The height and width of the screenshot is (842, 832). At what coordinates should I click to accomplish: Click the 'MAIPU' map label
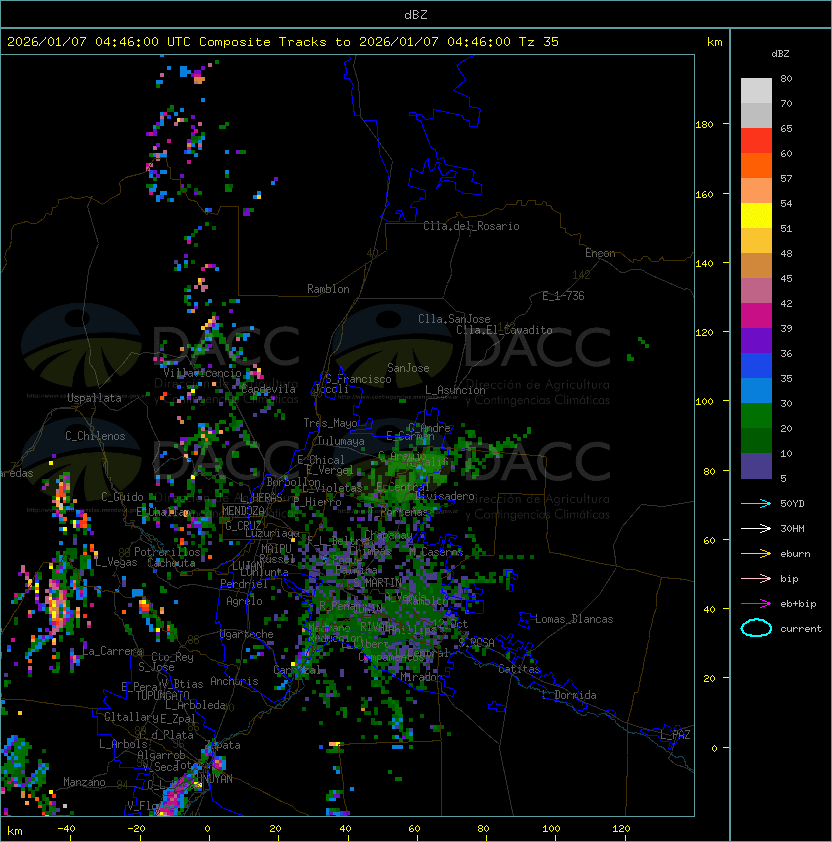pyautogui.click(x=276, y=549)
